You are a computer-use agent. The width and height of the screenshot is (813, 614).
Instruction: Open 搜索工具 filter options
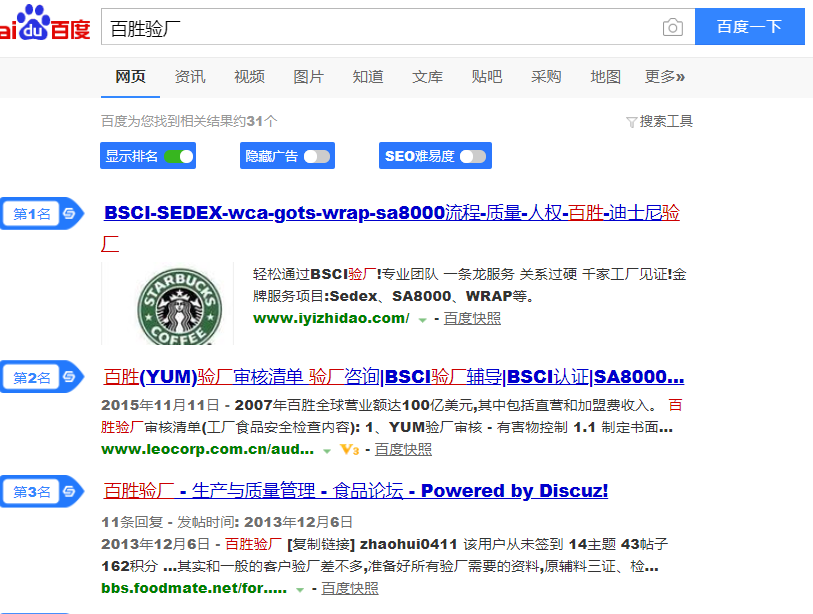click(x=666, y=121)
